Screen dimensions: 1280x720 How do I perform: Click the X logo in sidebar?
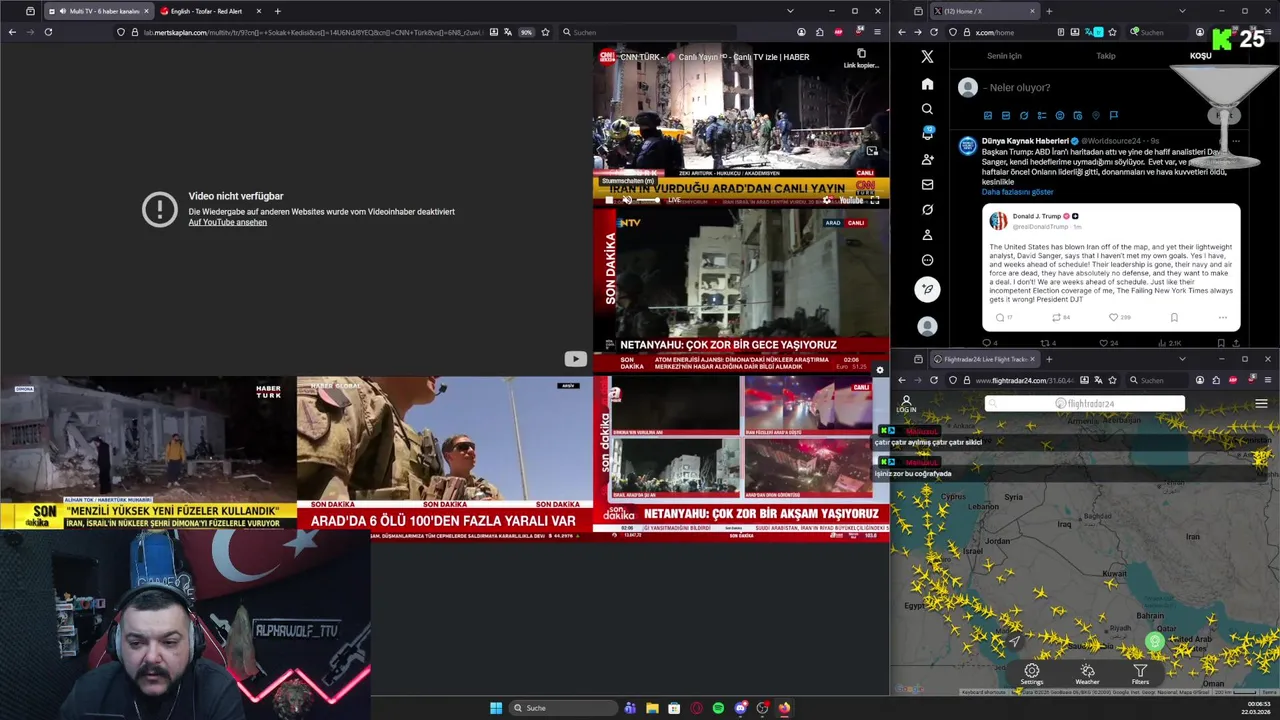coord(927,57)
